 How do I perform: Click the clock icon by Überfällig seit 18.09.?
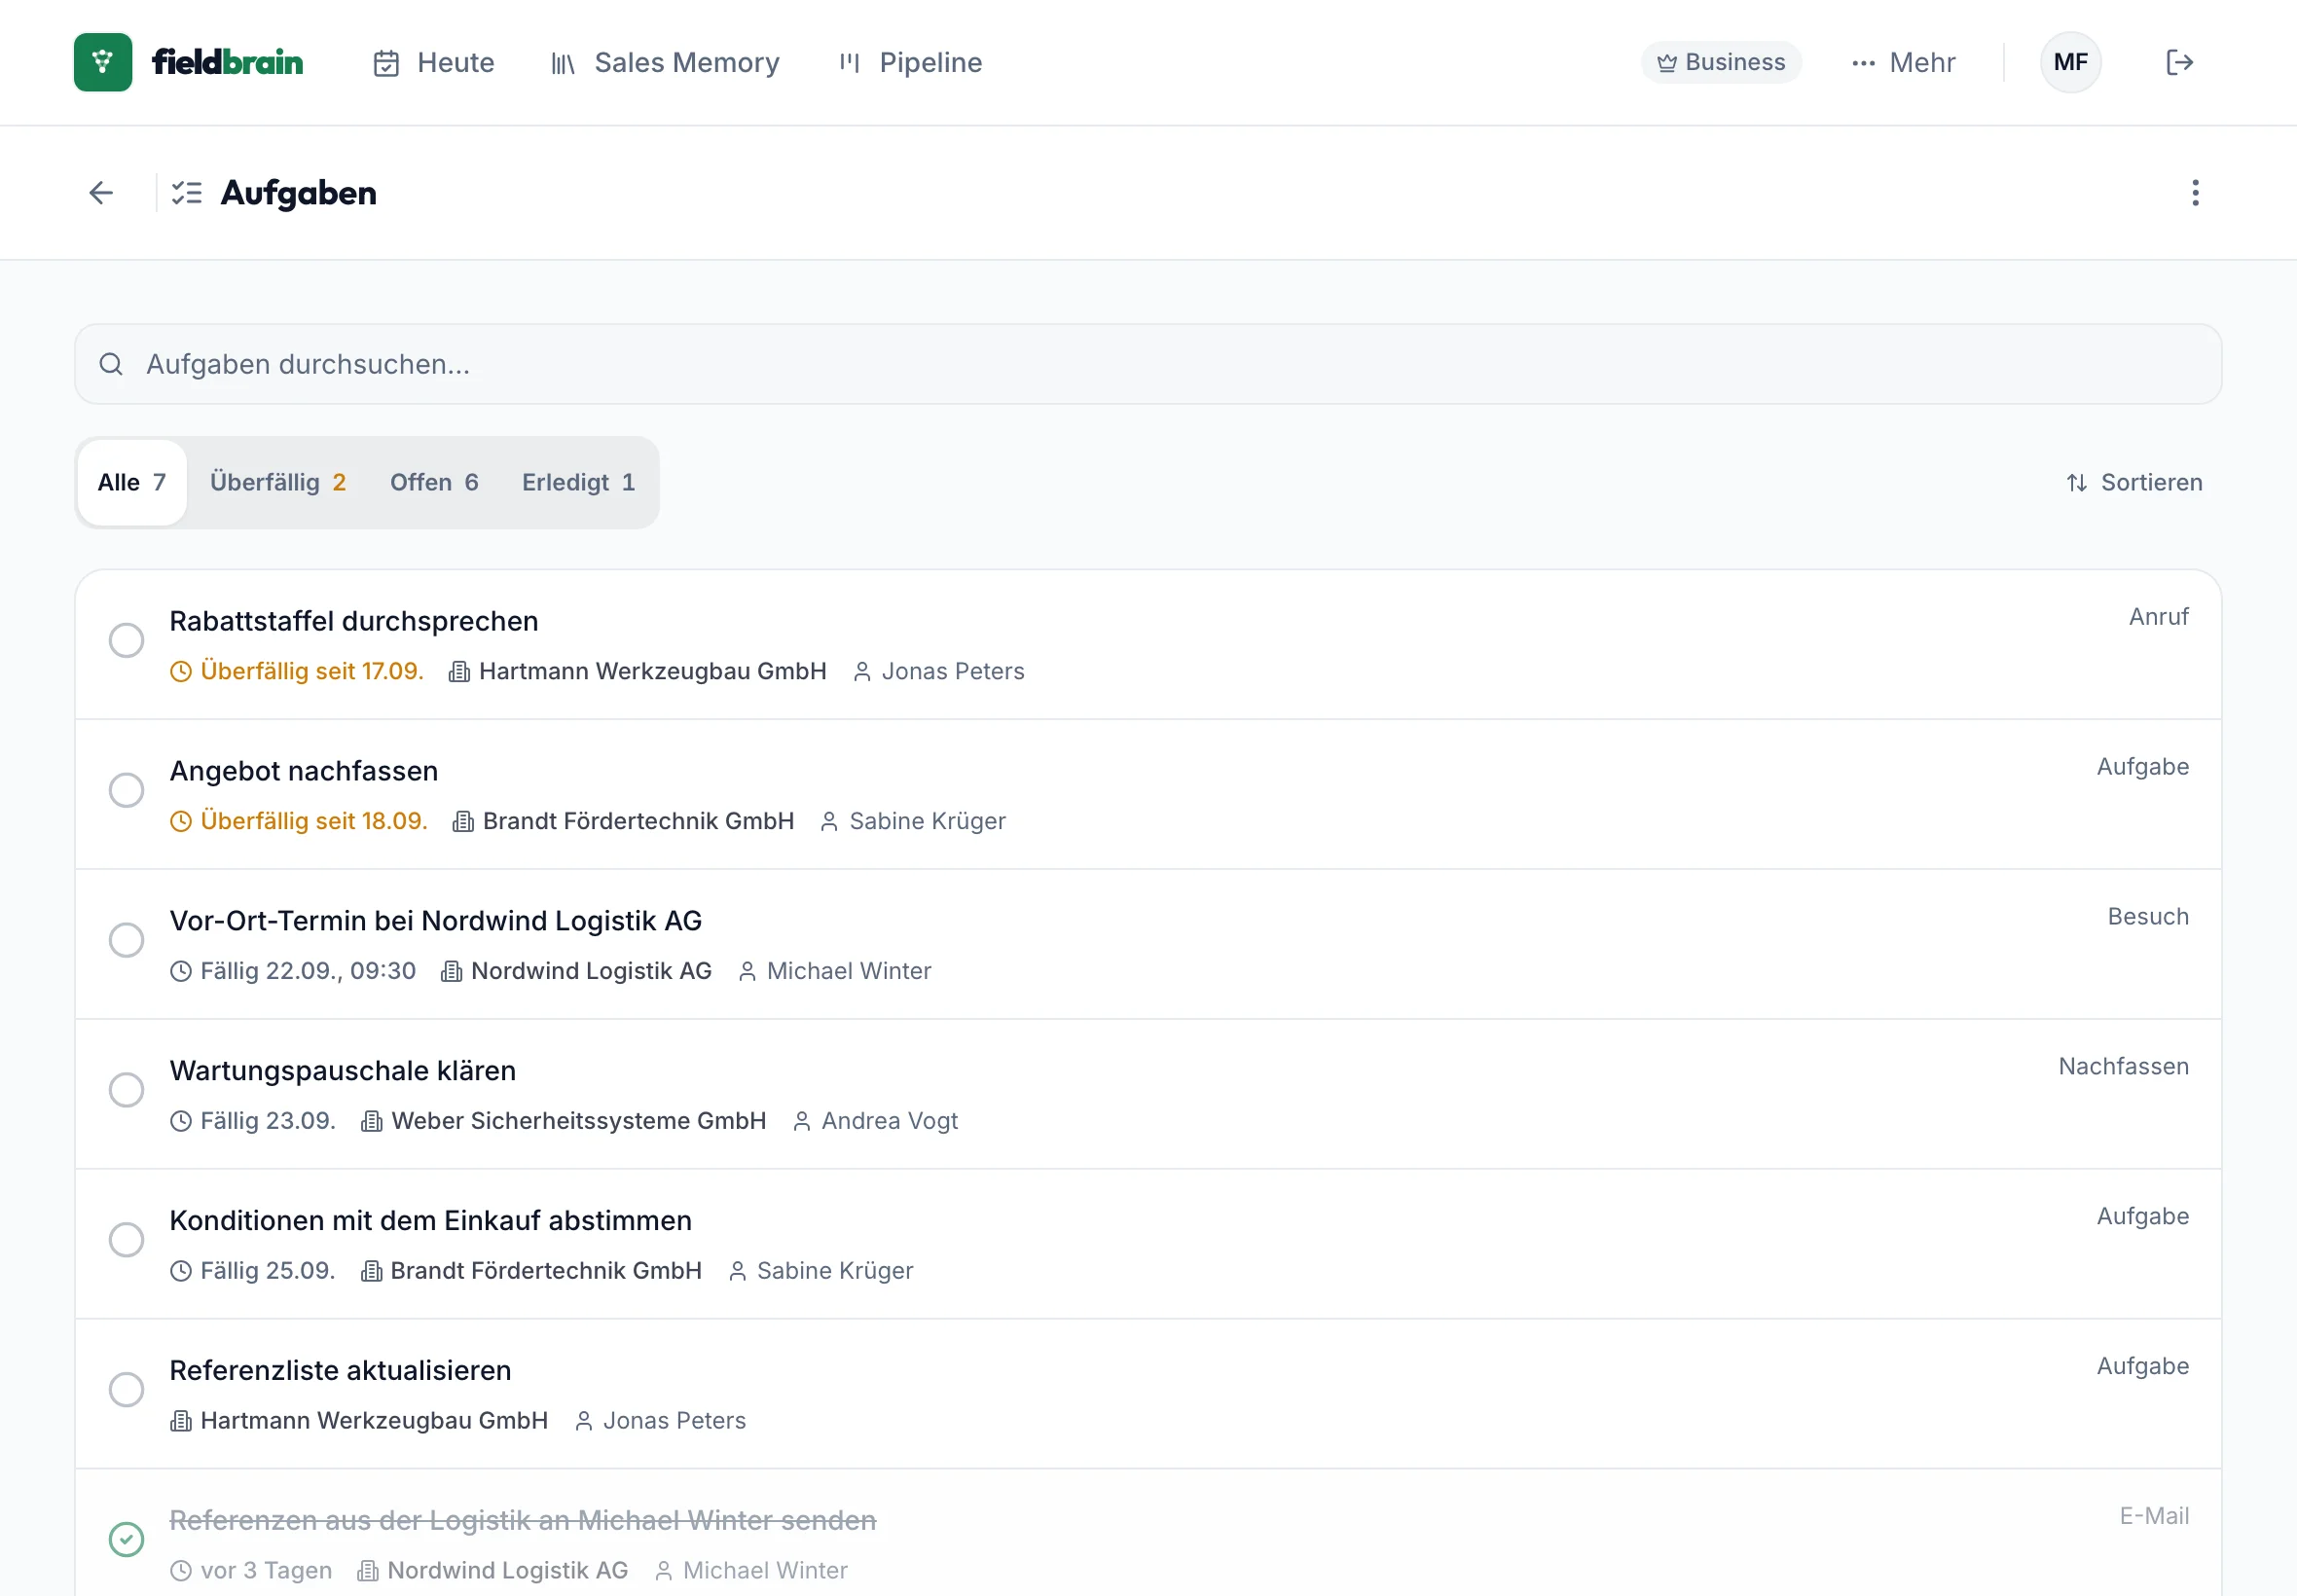click(x=180, y=822)
